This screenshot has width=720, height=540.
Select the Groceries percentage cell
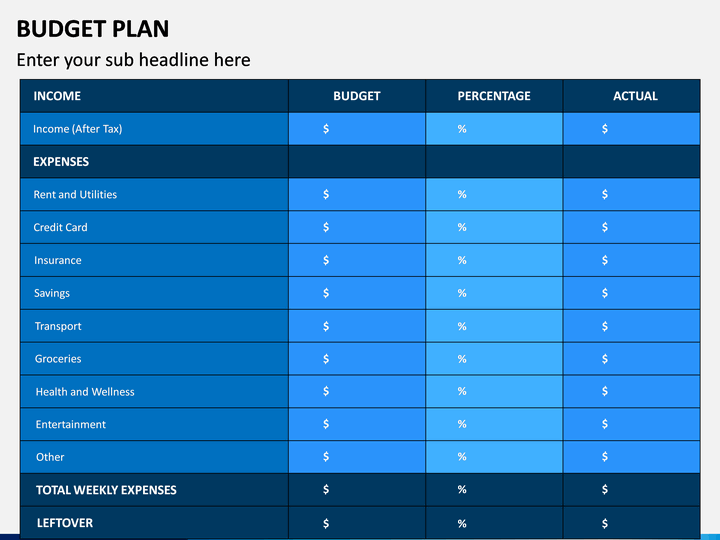[494, 359]
